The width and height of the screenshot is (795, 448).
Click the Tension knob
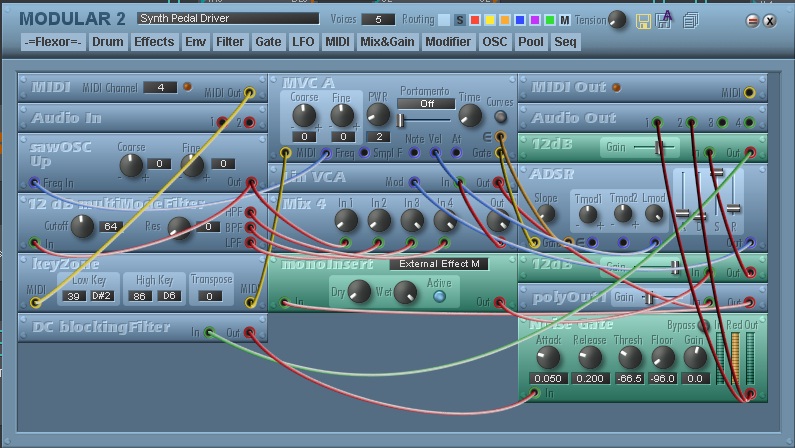point(617,20)
